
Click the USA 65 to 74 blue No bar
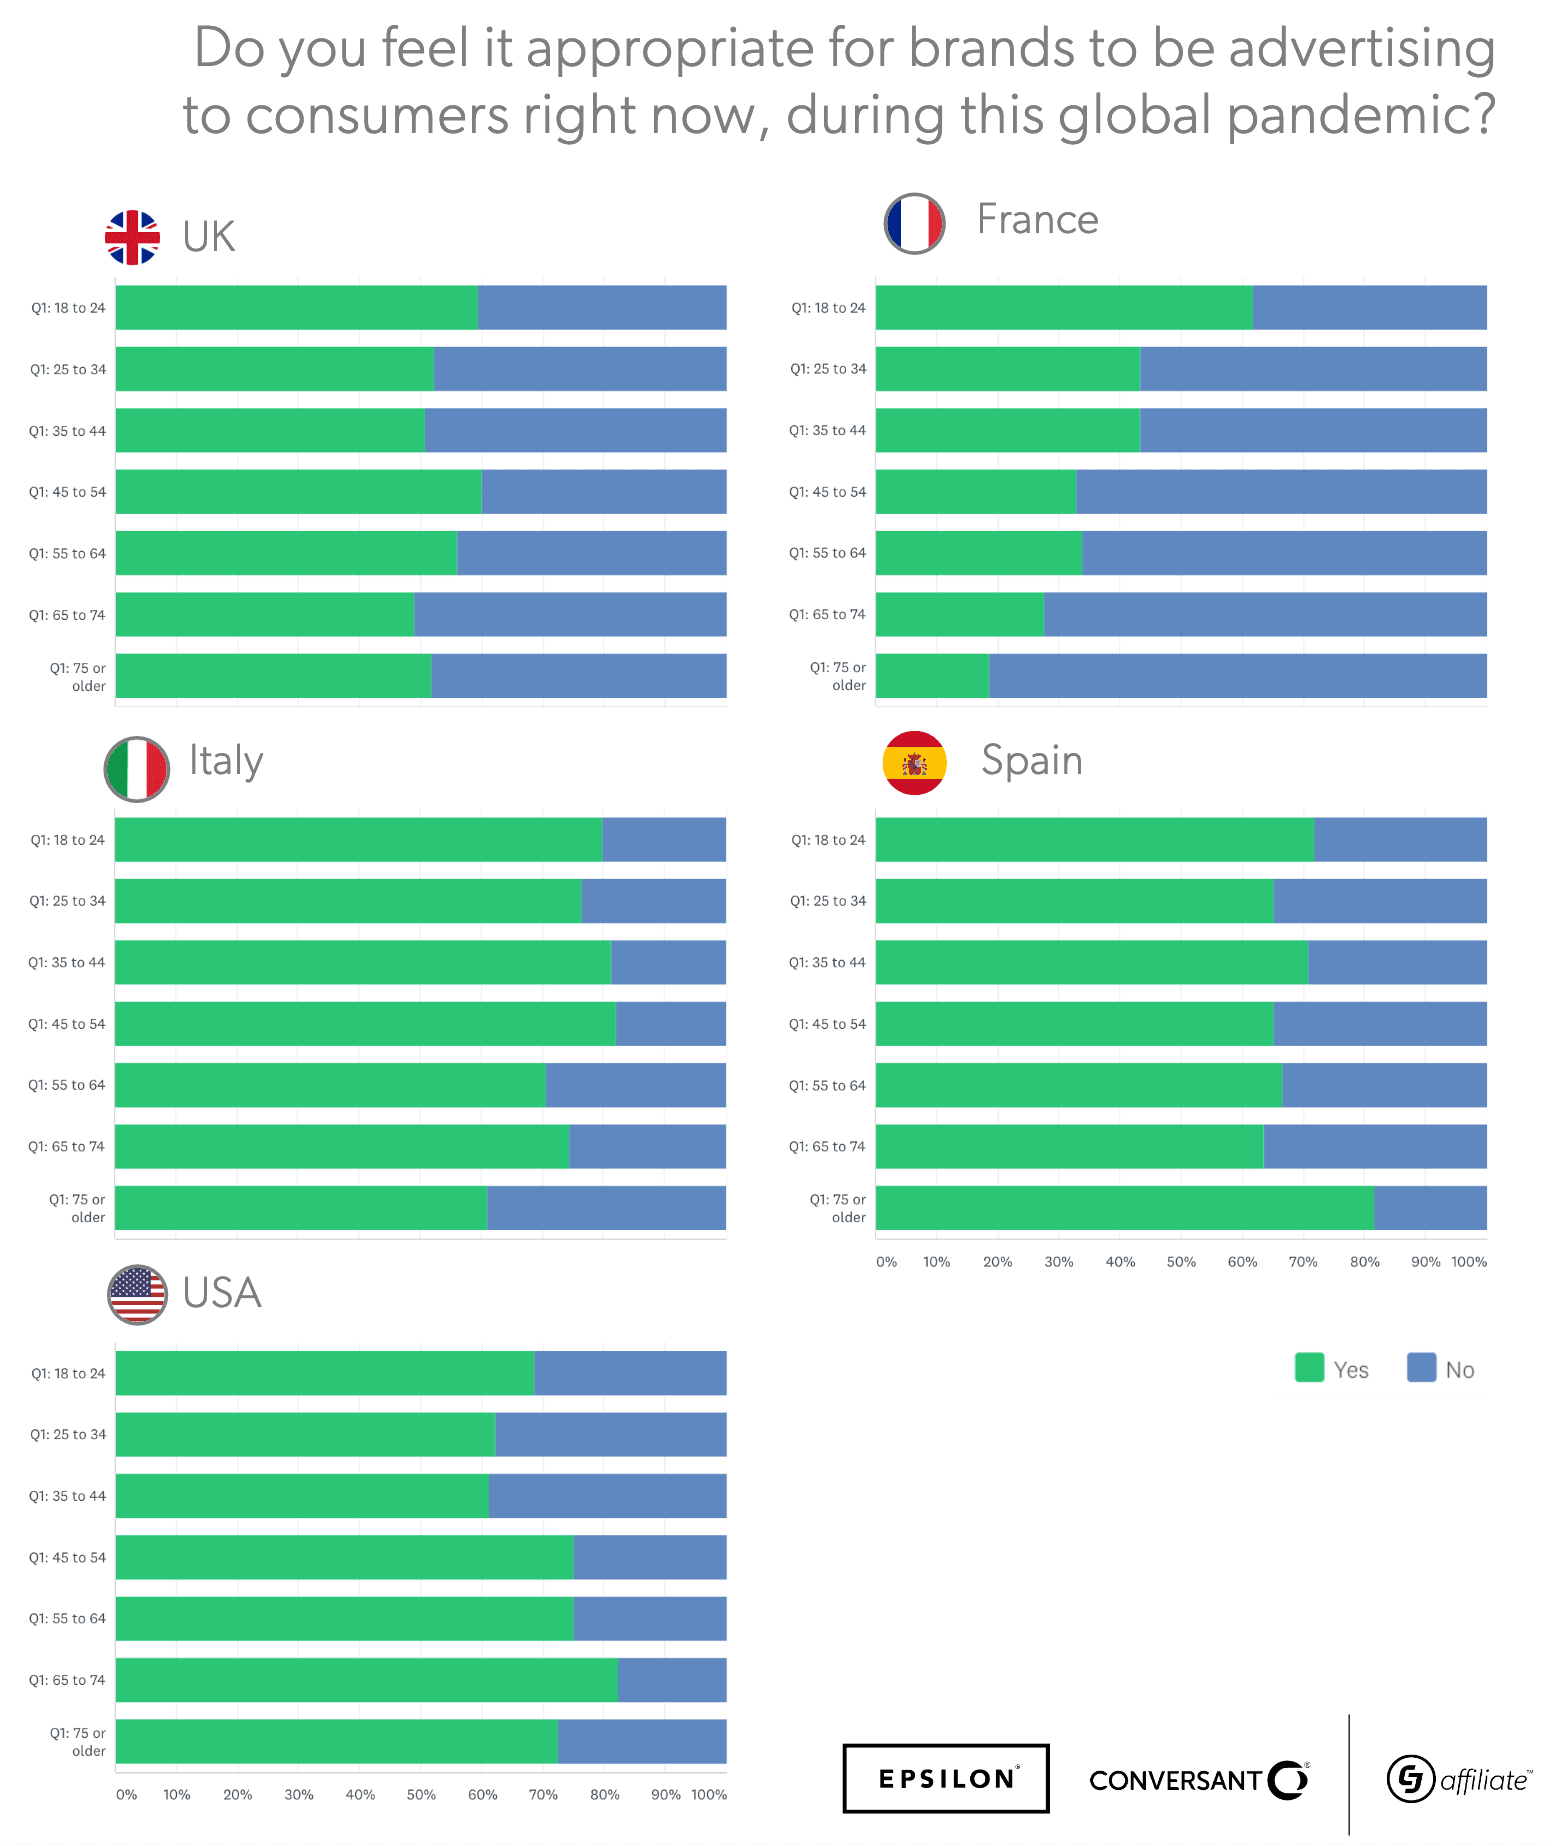tap(672, 1680)
